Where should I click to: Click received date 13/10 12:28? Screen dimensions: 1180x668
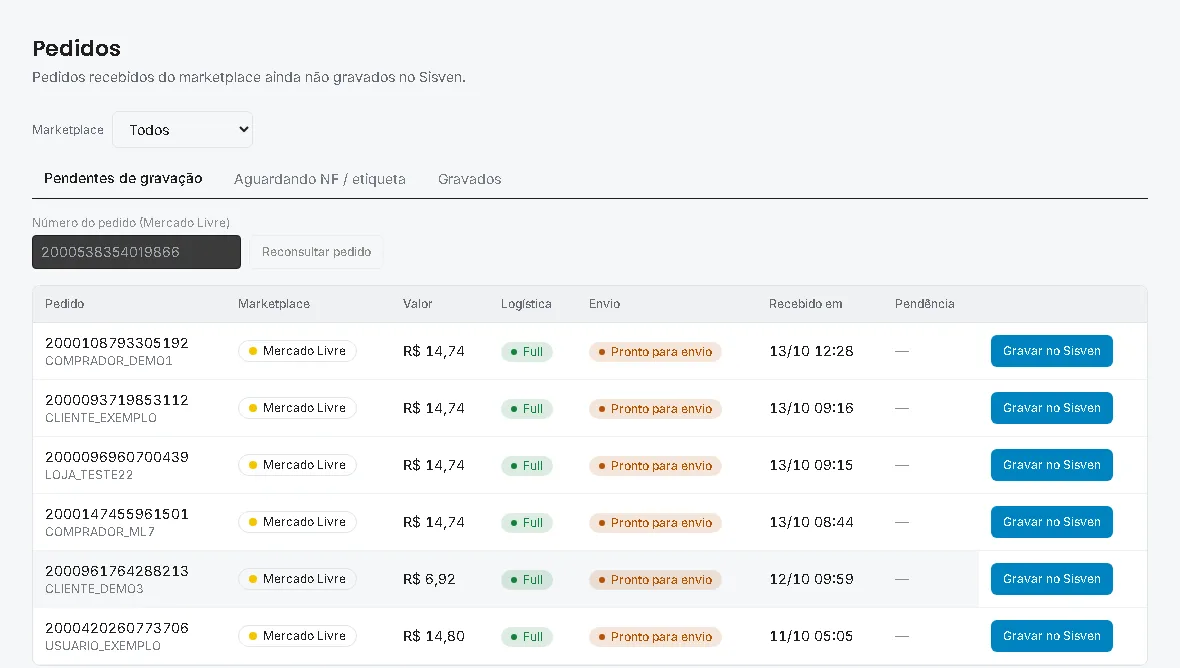811,351
